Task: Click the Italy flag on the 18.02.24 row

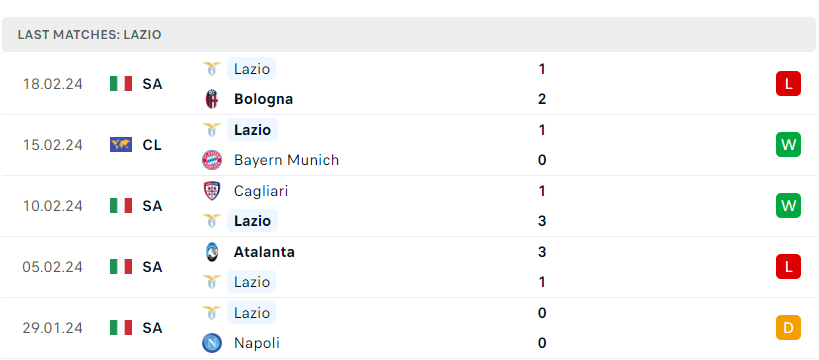Action: click(121, 84)
